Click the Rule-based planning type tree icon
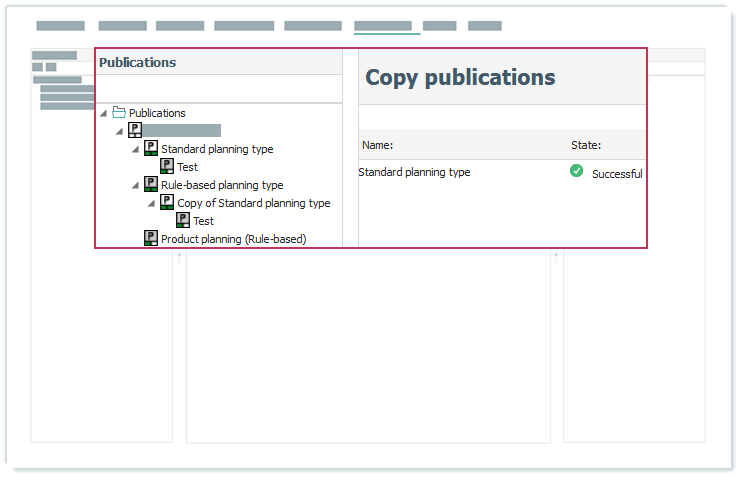Viewport: 741px width, 478px height. click(151, 184)
